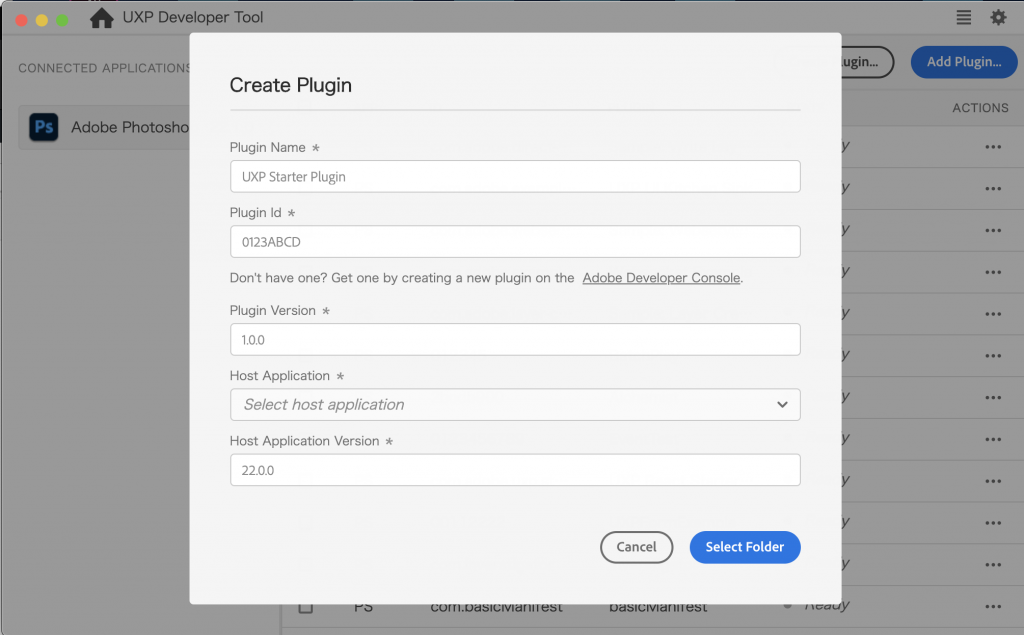Click the home icon in the title bar

[101, 17]
